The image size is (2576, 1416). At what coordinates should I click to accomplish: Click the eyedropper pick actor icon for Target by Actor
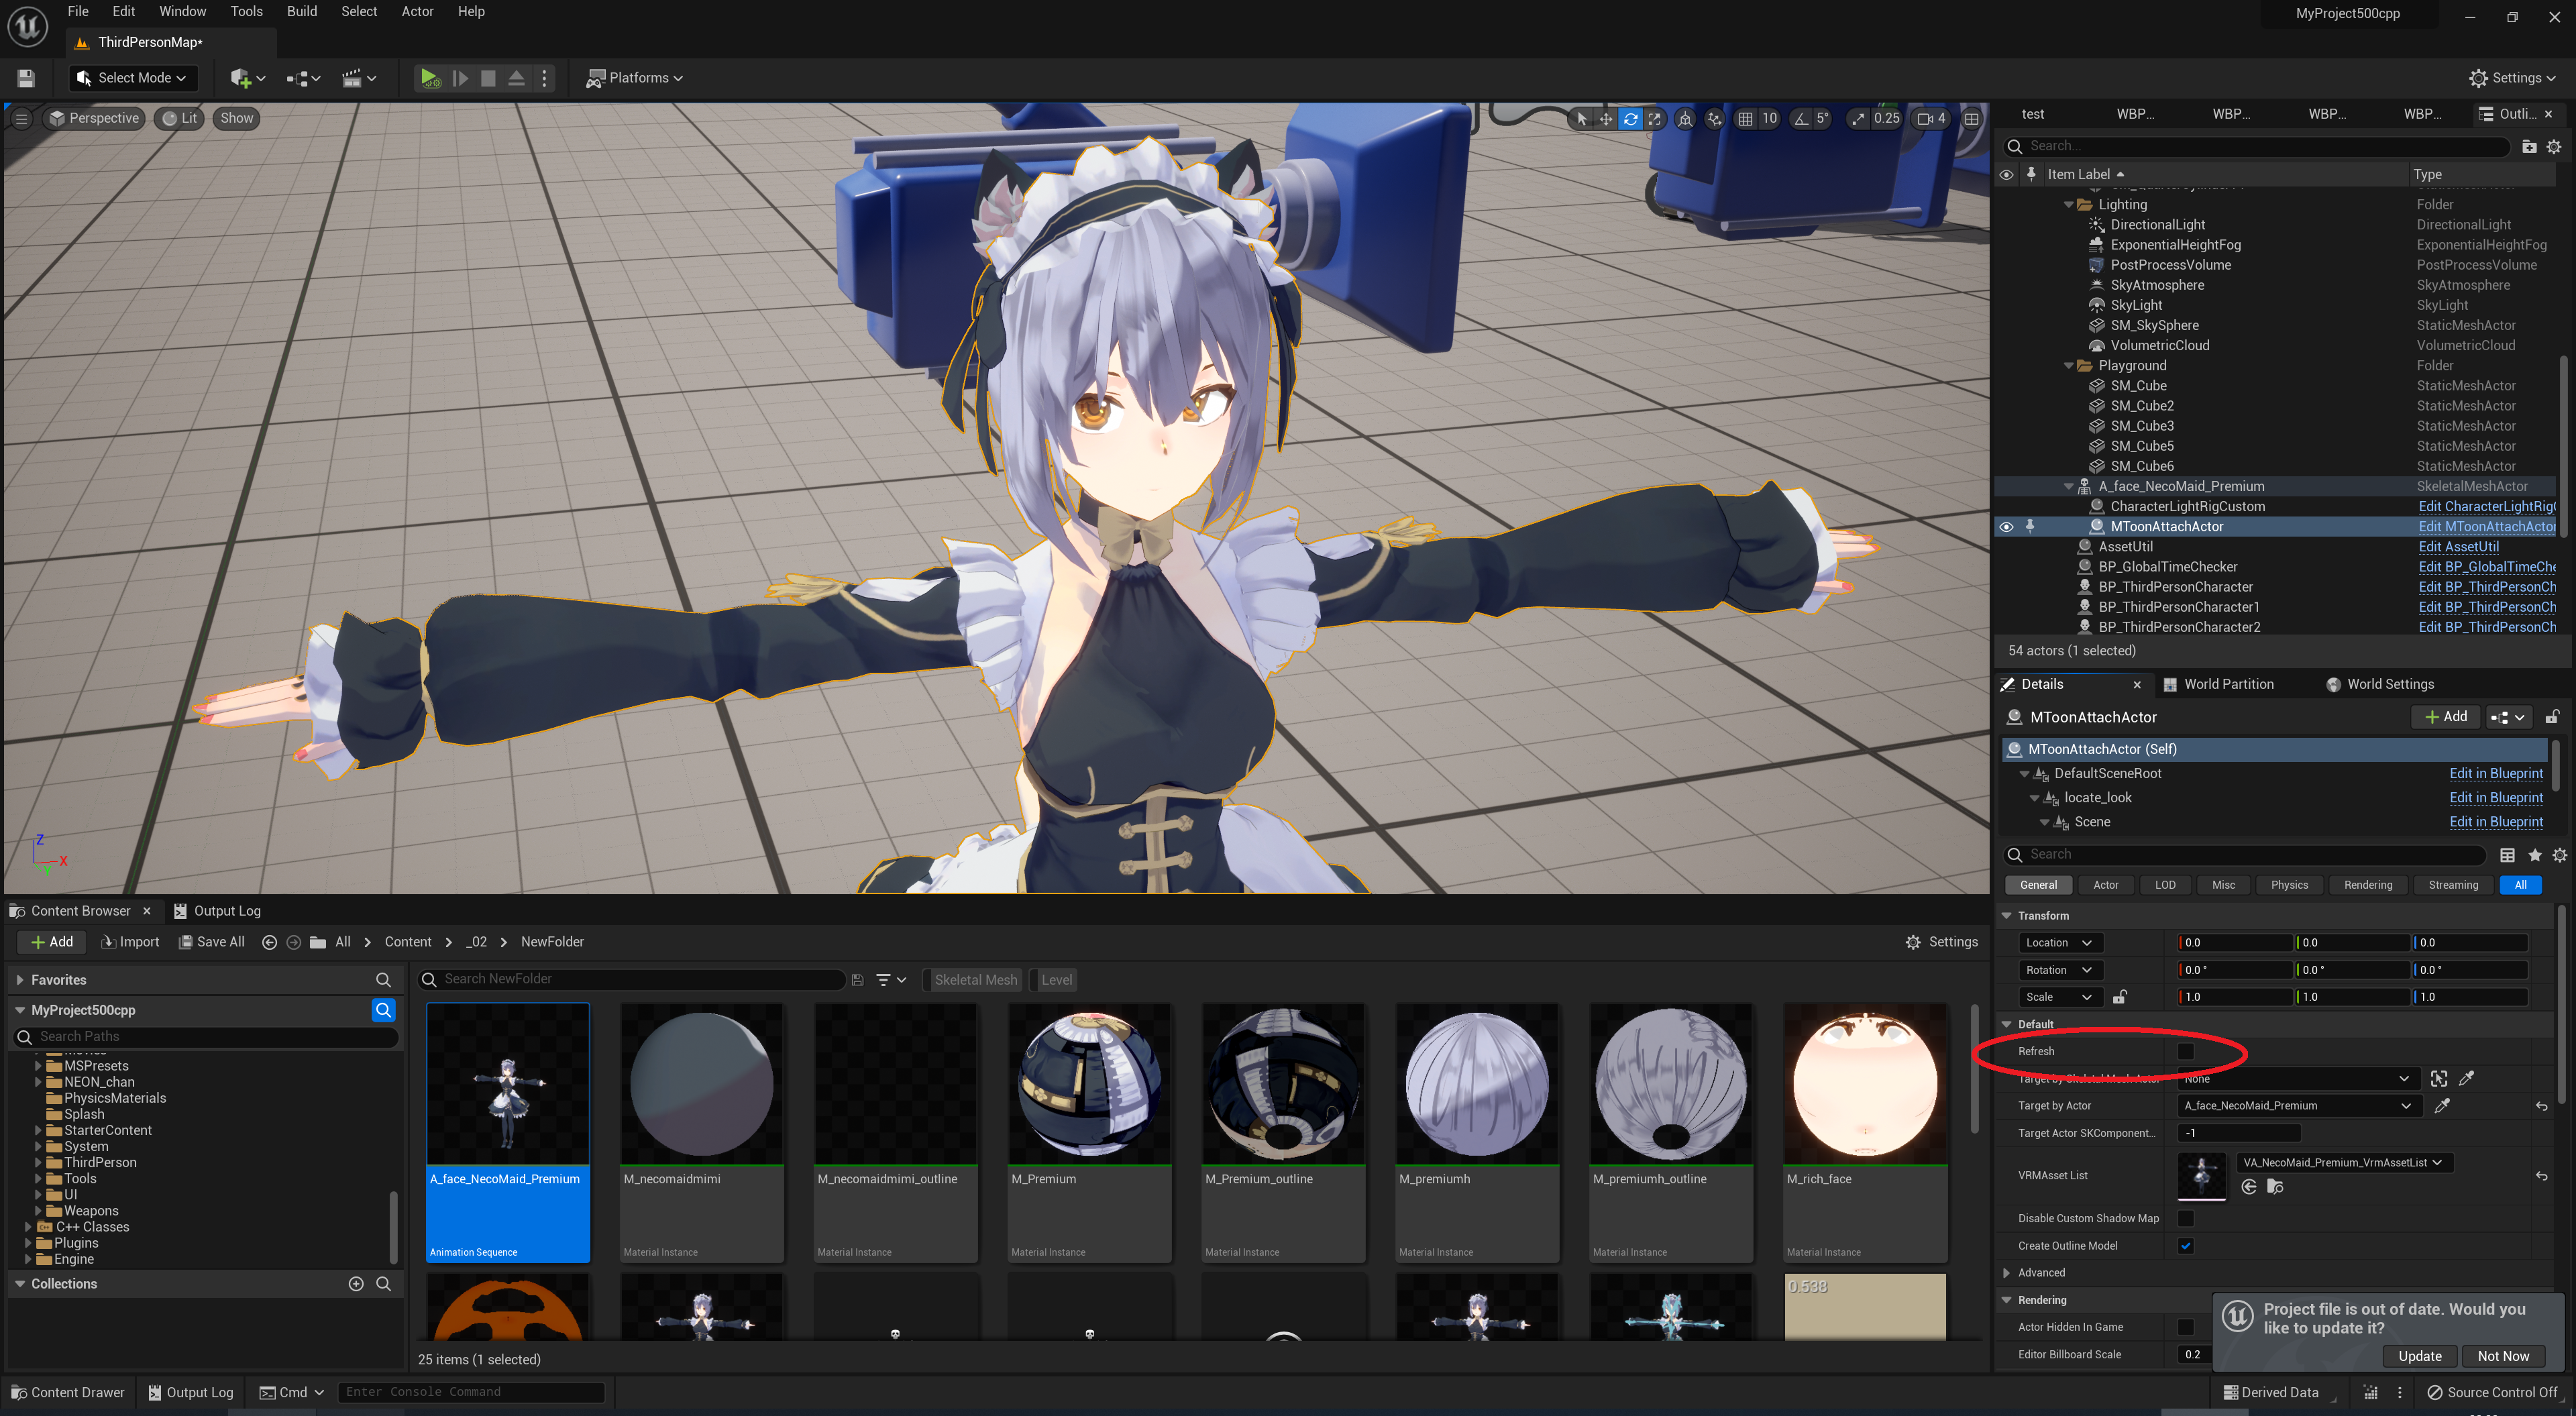pos(2442,1106)
